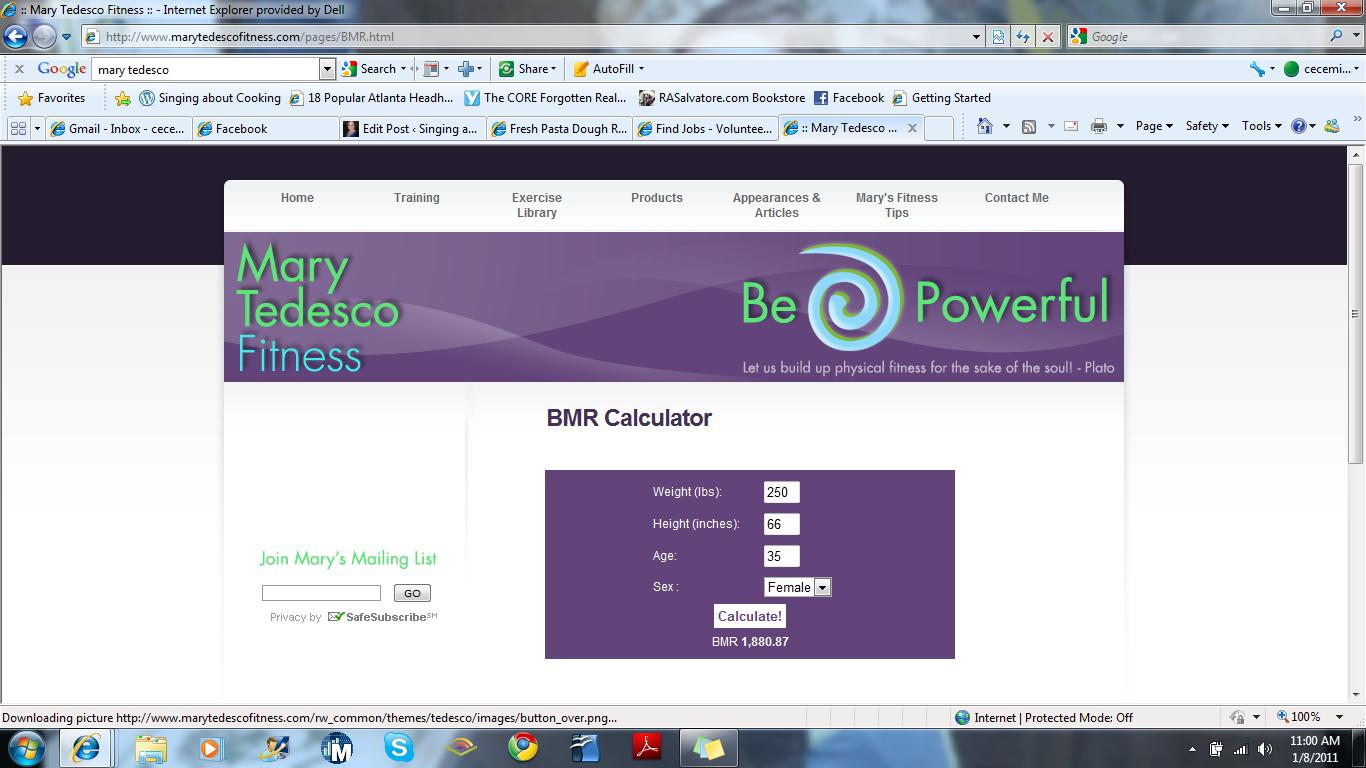1366x768 pixels.
Task: Open the Favorites star button
Action: click(52, 98)
